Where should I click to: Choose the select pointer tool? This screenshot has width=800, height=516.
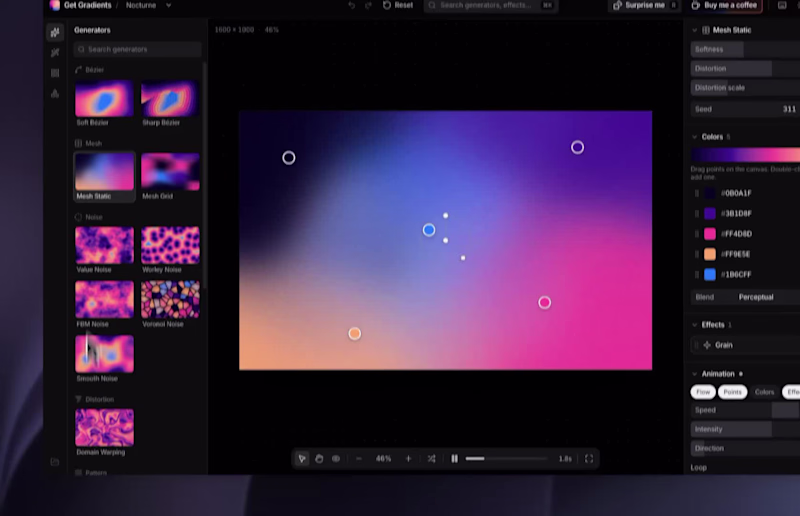(x=302, y=459)
